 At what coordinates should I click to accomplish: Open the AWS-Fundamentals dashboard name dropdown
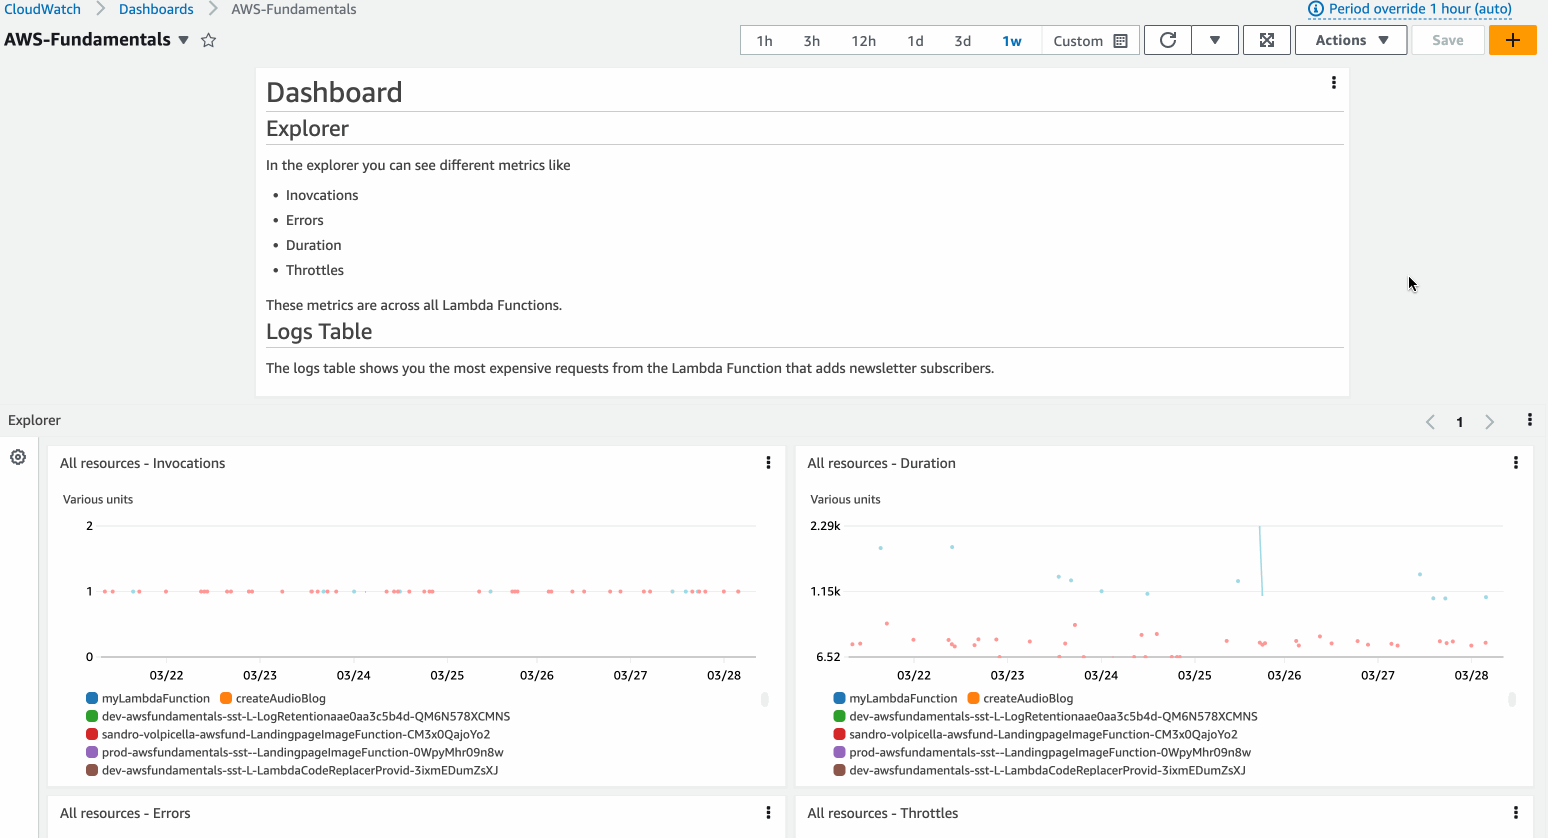click(x=183, y=40)
